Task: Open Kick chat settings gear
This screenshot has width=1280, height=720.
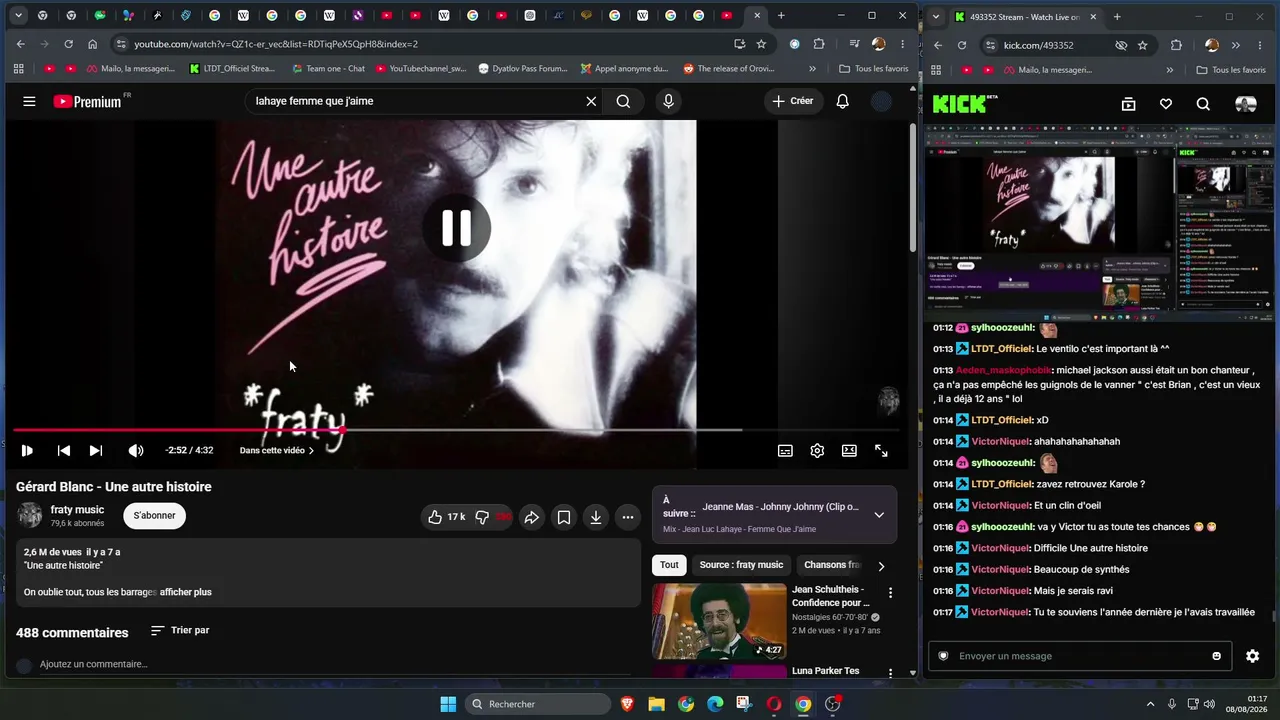Action: (x=1252, y=656)
